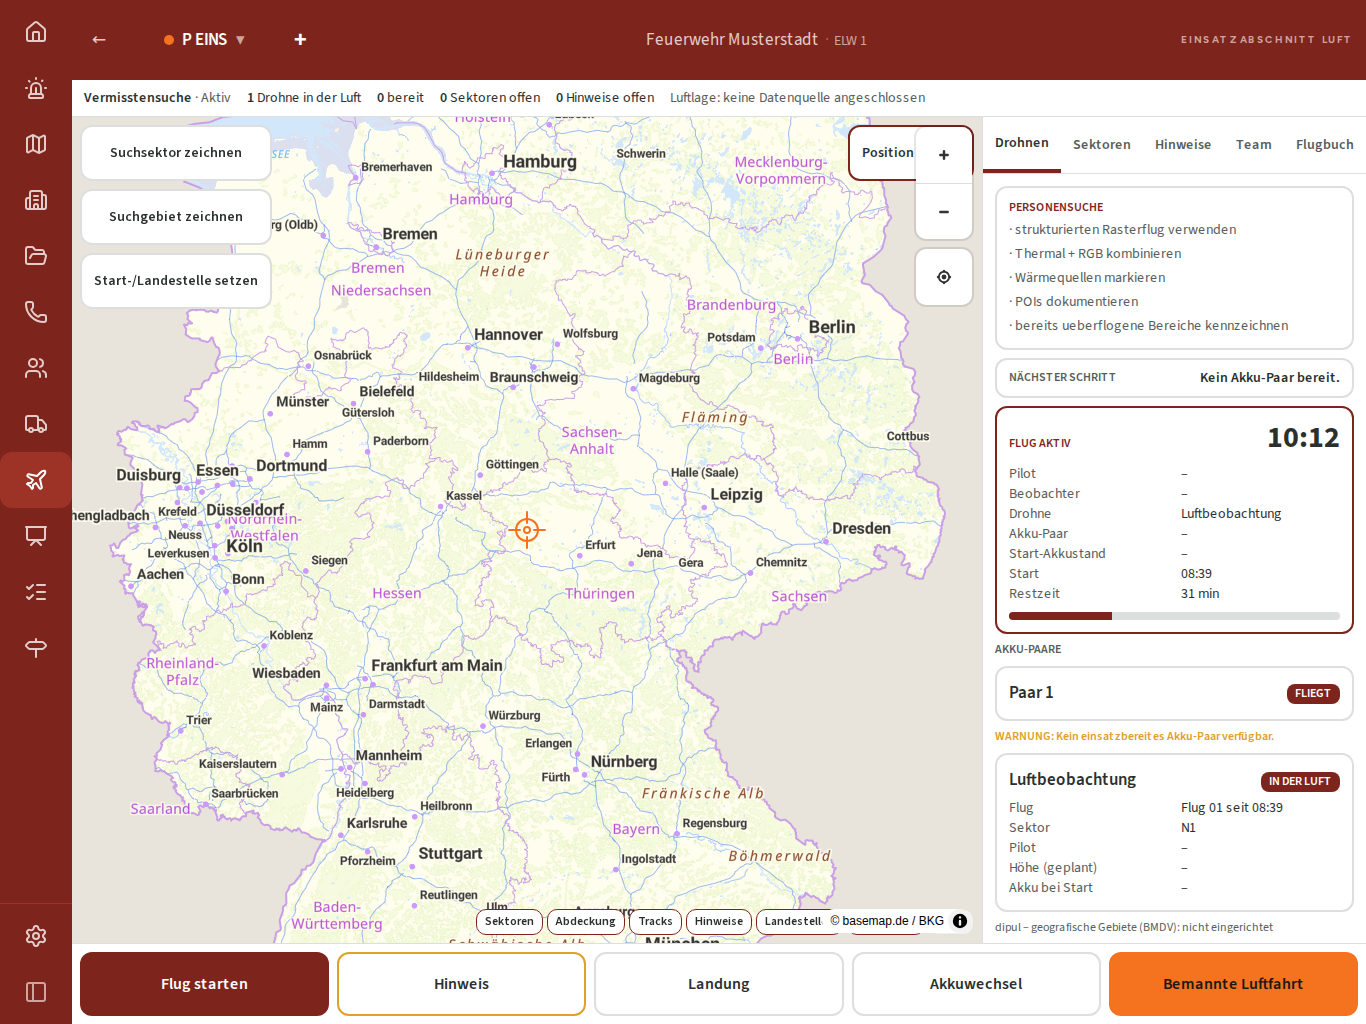Select the Paar 1 battery pair card

point(1174,693)
